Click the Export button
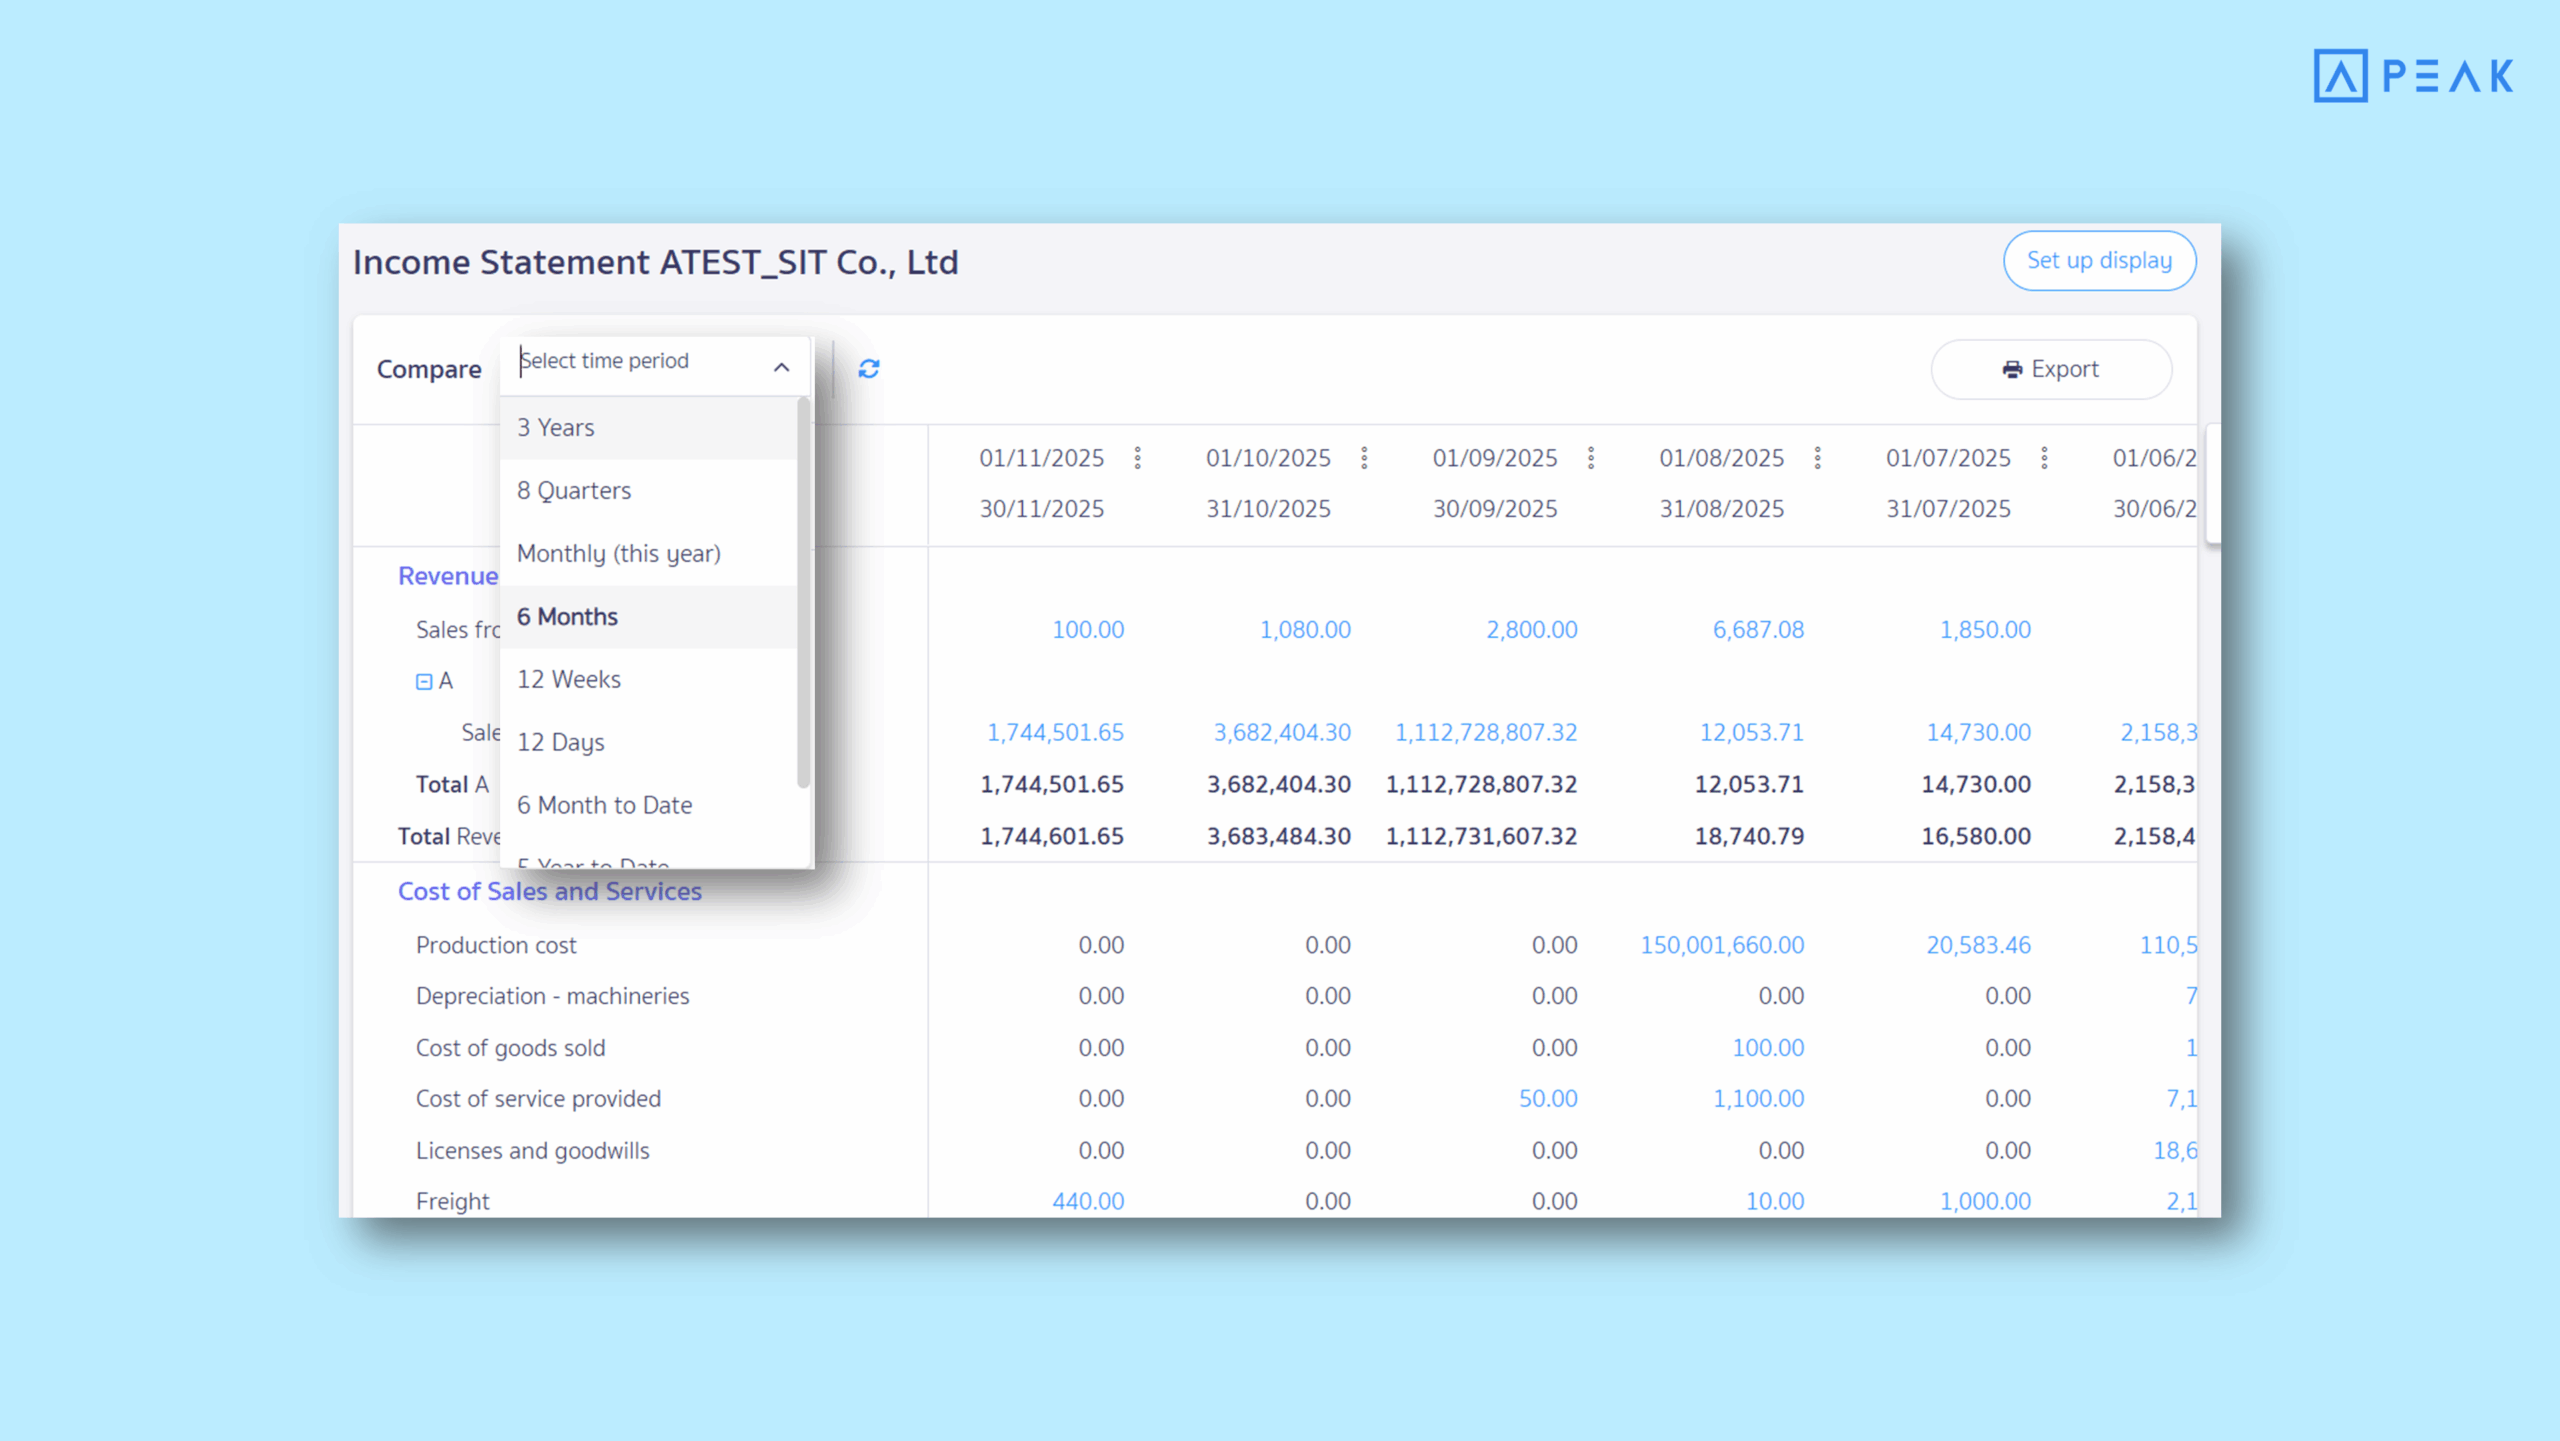This screenshot has height=1441, width=2560. click(2051, 369)
